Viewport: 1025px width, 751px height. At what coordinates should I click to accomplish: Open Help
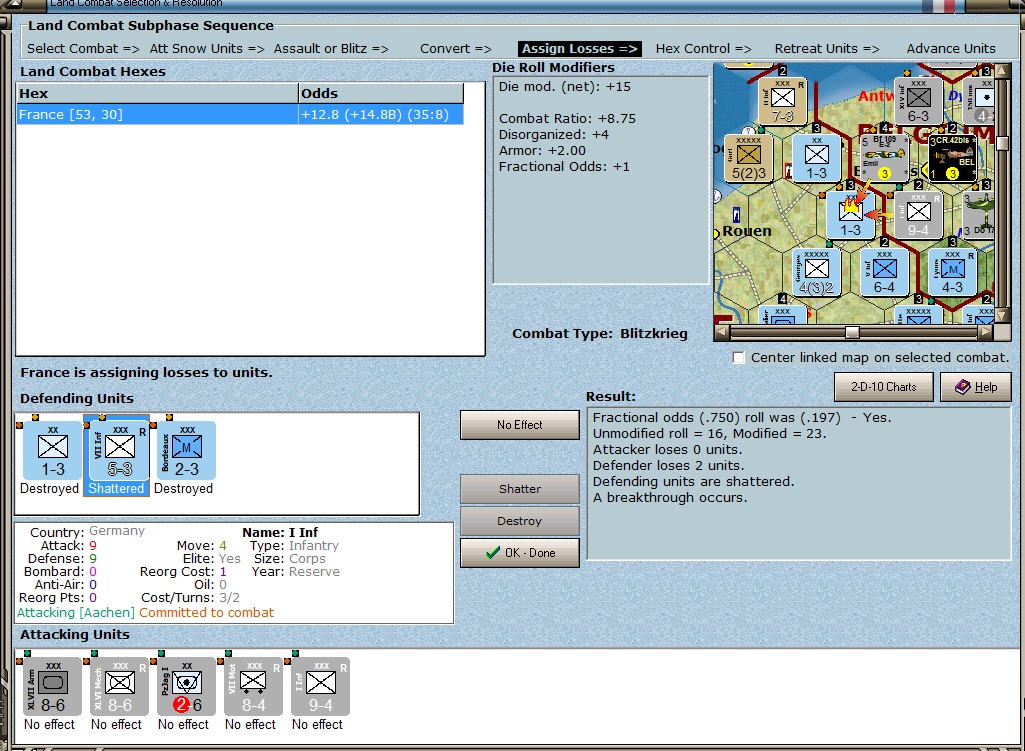[x=976, y=387]
